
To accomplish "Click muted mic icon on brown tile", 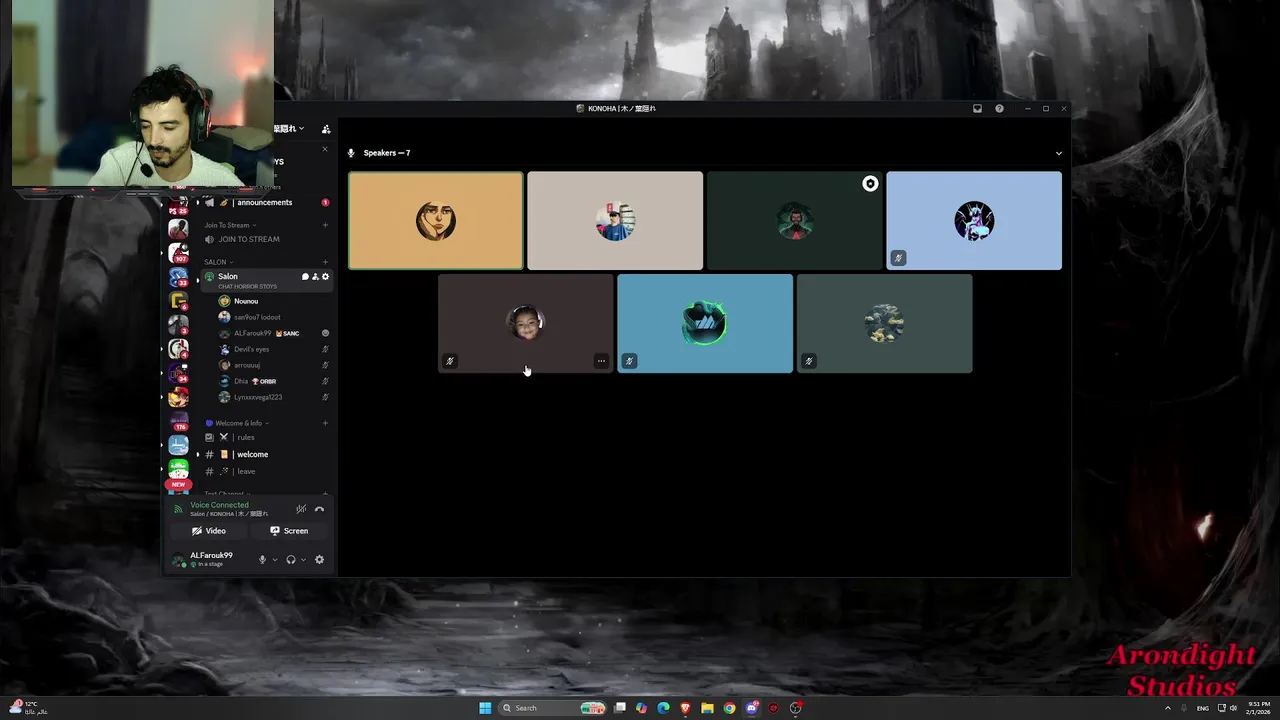I will pyautogui.click(x=450, y=361).
